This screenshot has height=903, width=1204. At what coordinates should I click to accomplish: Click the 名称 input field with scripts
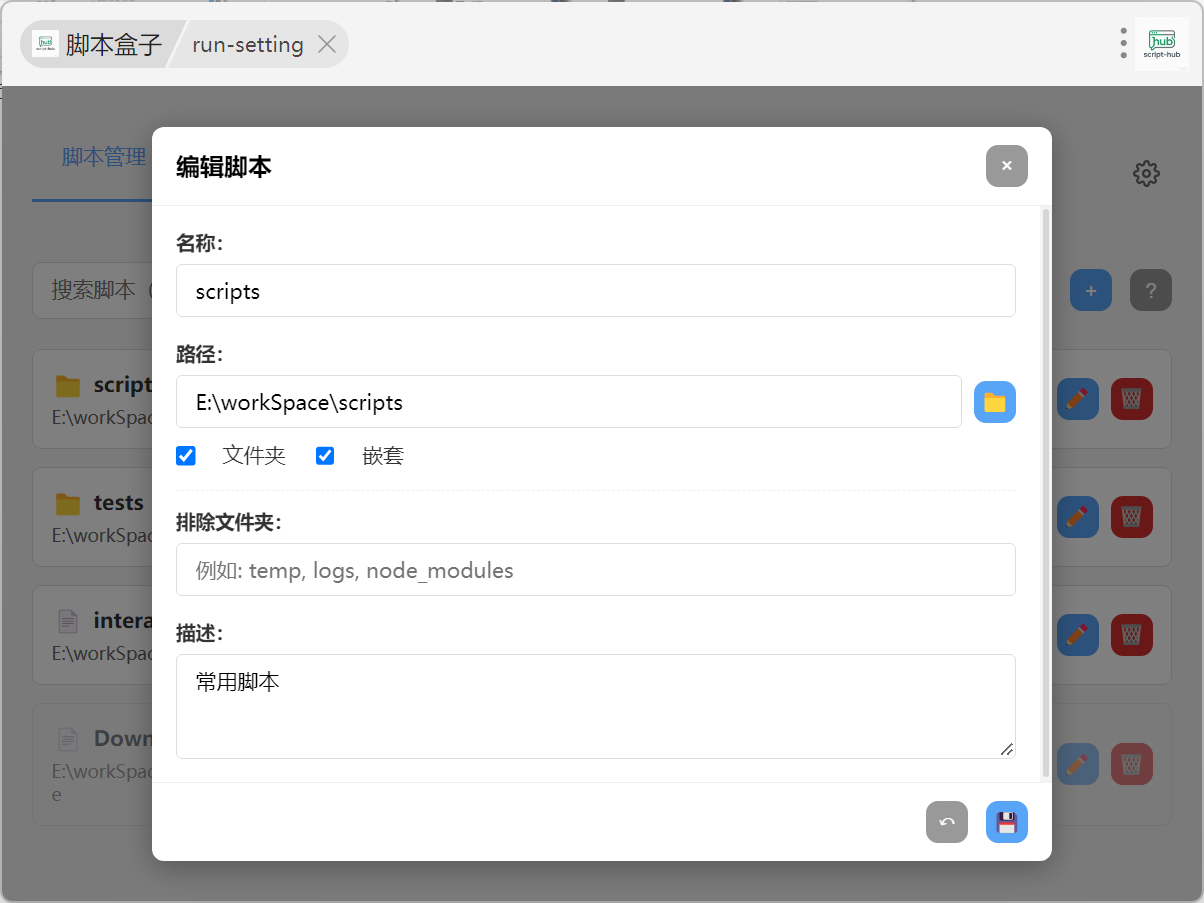[595, 291]
